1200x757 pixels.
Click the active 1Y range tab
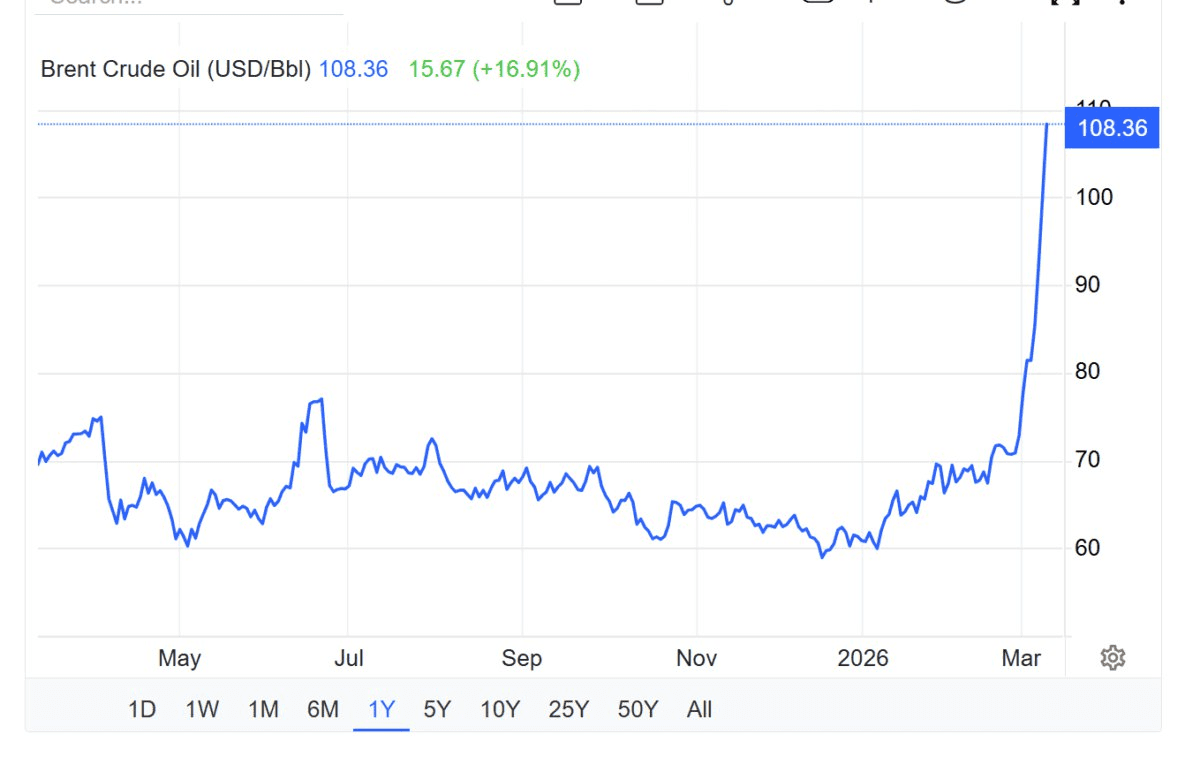382,710
